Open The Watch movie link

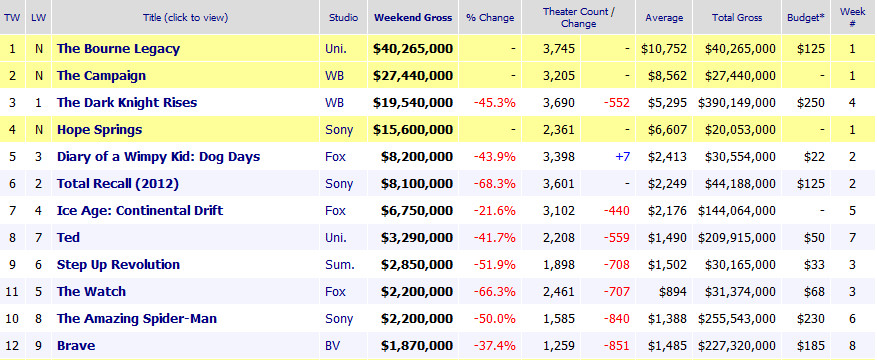[91, 291]
